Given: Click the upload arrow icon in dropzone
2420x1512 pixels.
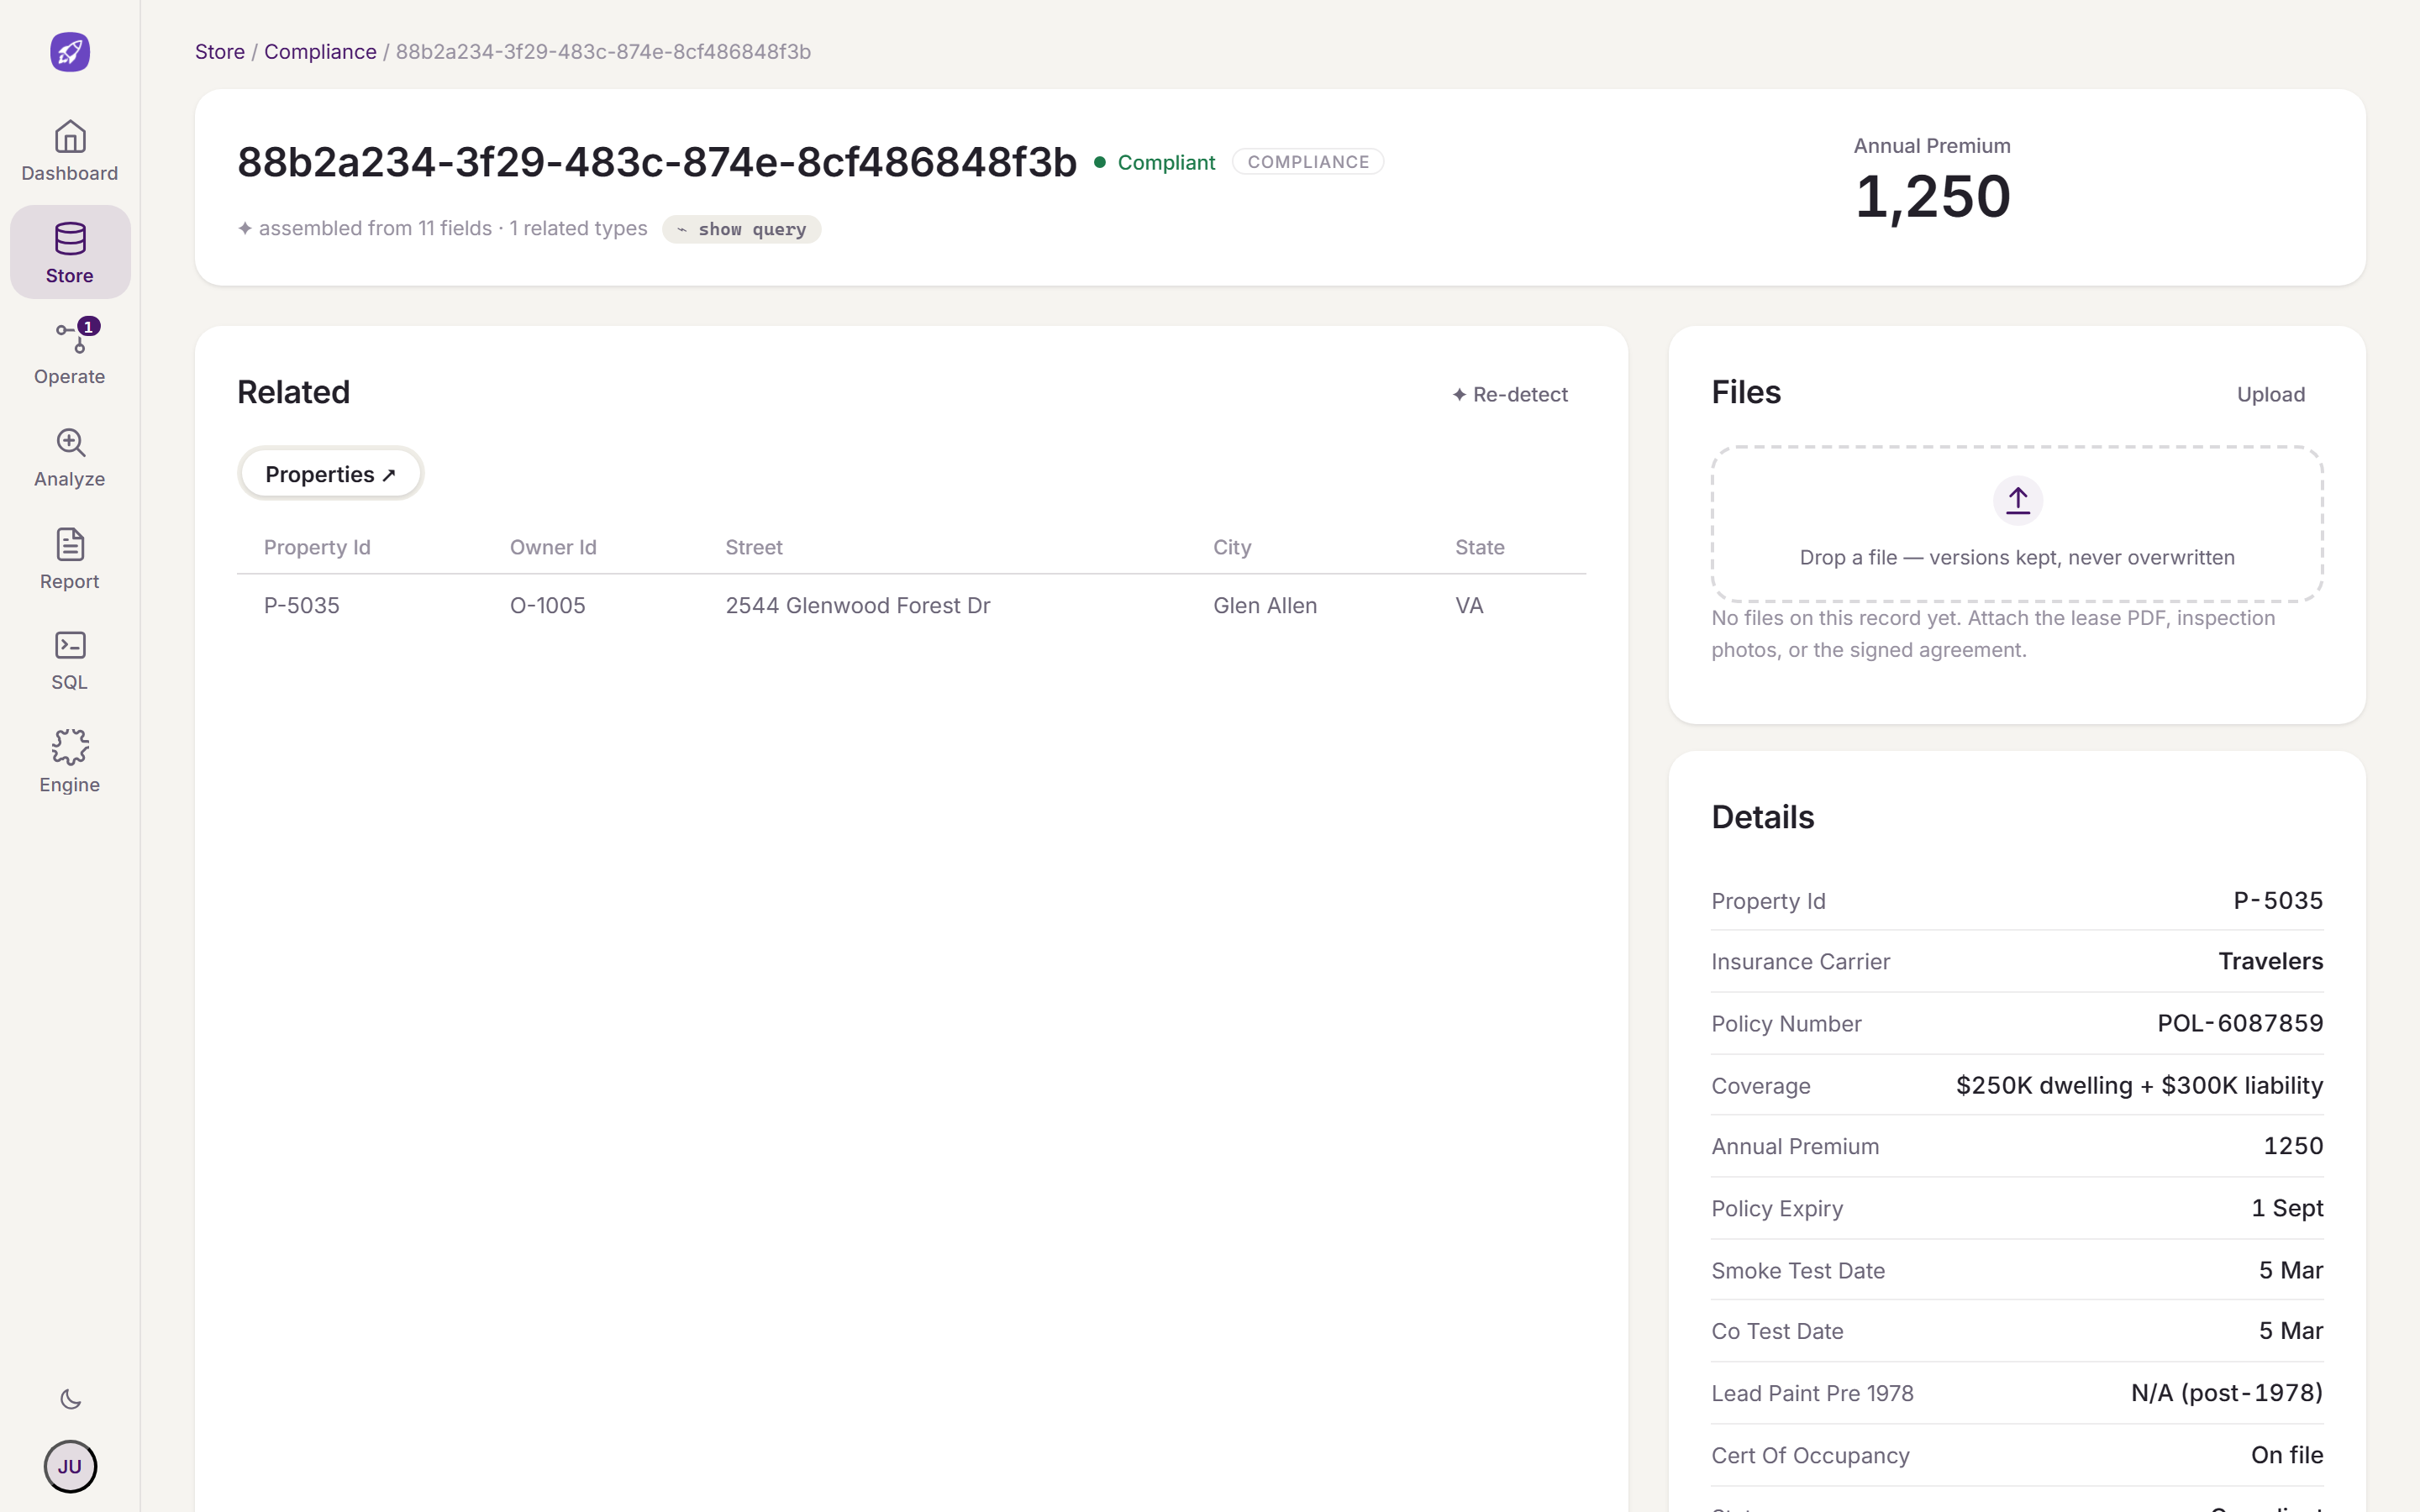Looking at the screenshot, I should (2017, 500).
